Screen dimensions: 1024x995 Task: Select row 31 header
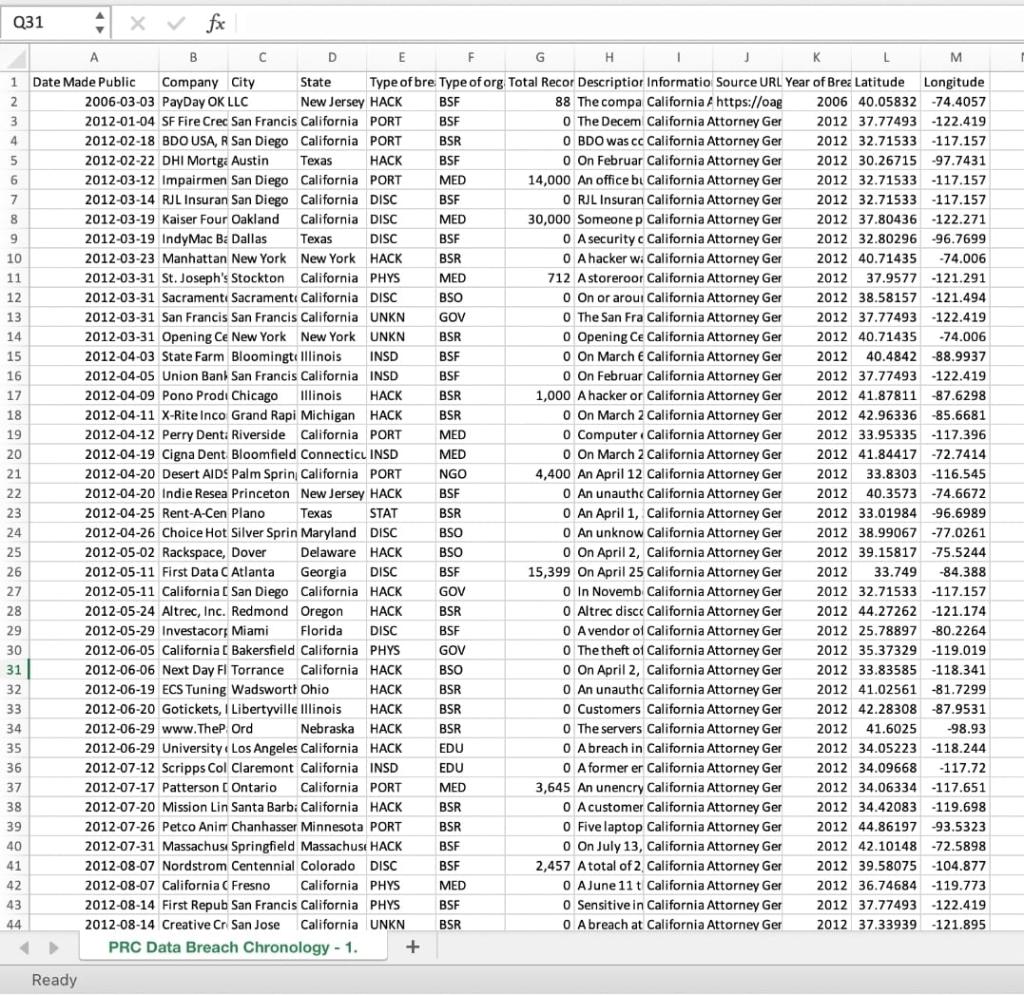tap(14, 670)
